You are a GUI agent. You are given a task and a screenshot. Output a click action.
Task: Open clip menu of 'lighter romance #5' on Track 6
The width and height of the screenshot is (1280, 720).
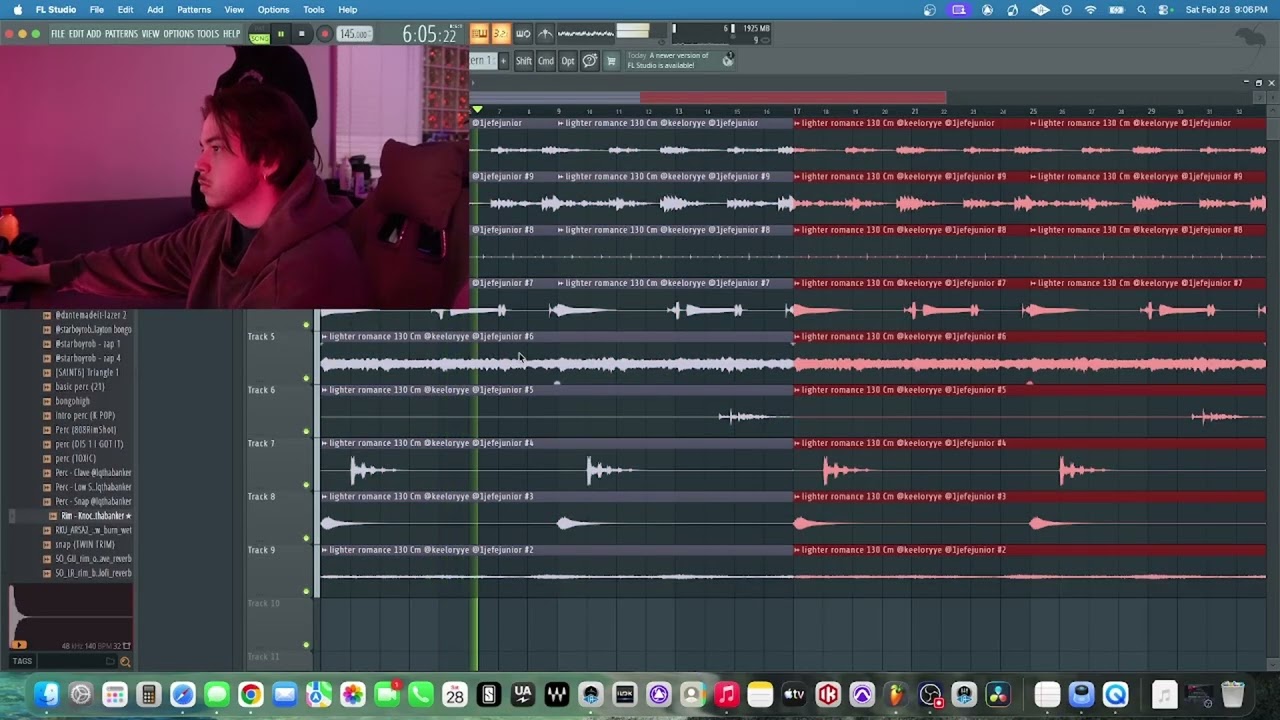pos(324,390)
